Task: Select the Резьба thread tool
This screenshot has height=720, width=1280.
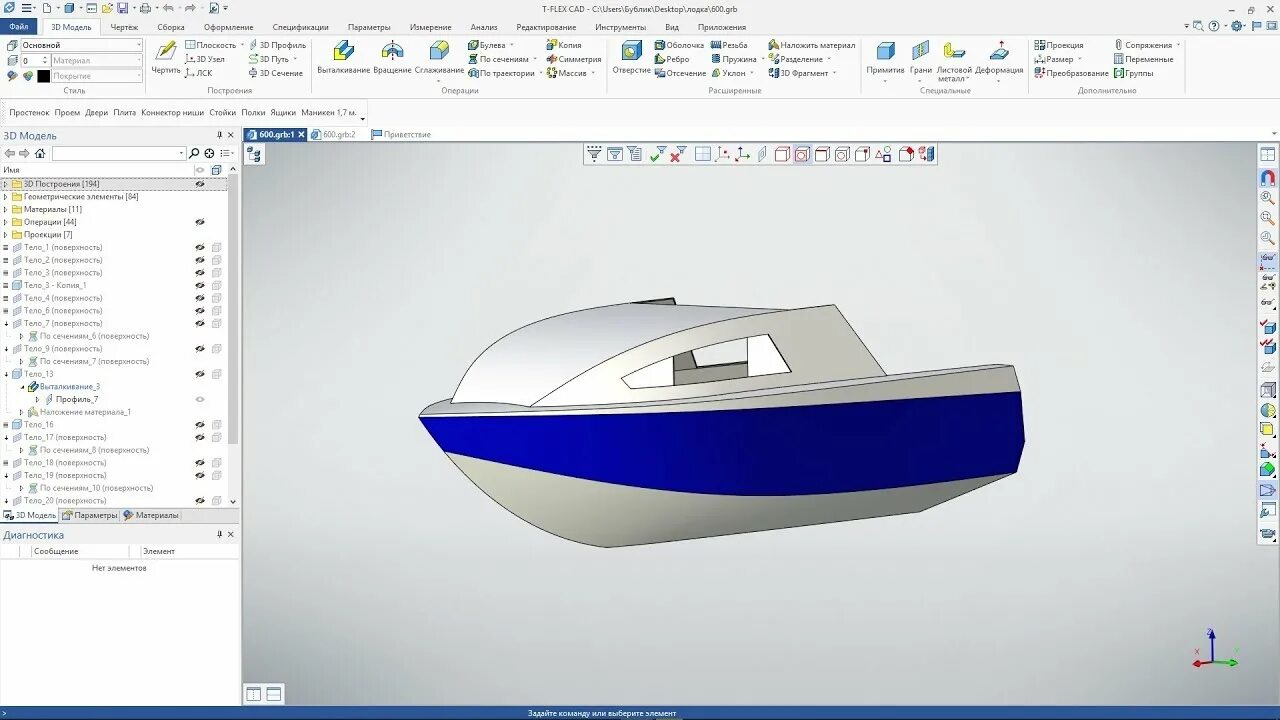Action: point(729,45)
